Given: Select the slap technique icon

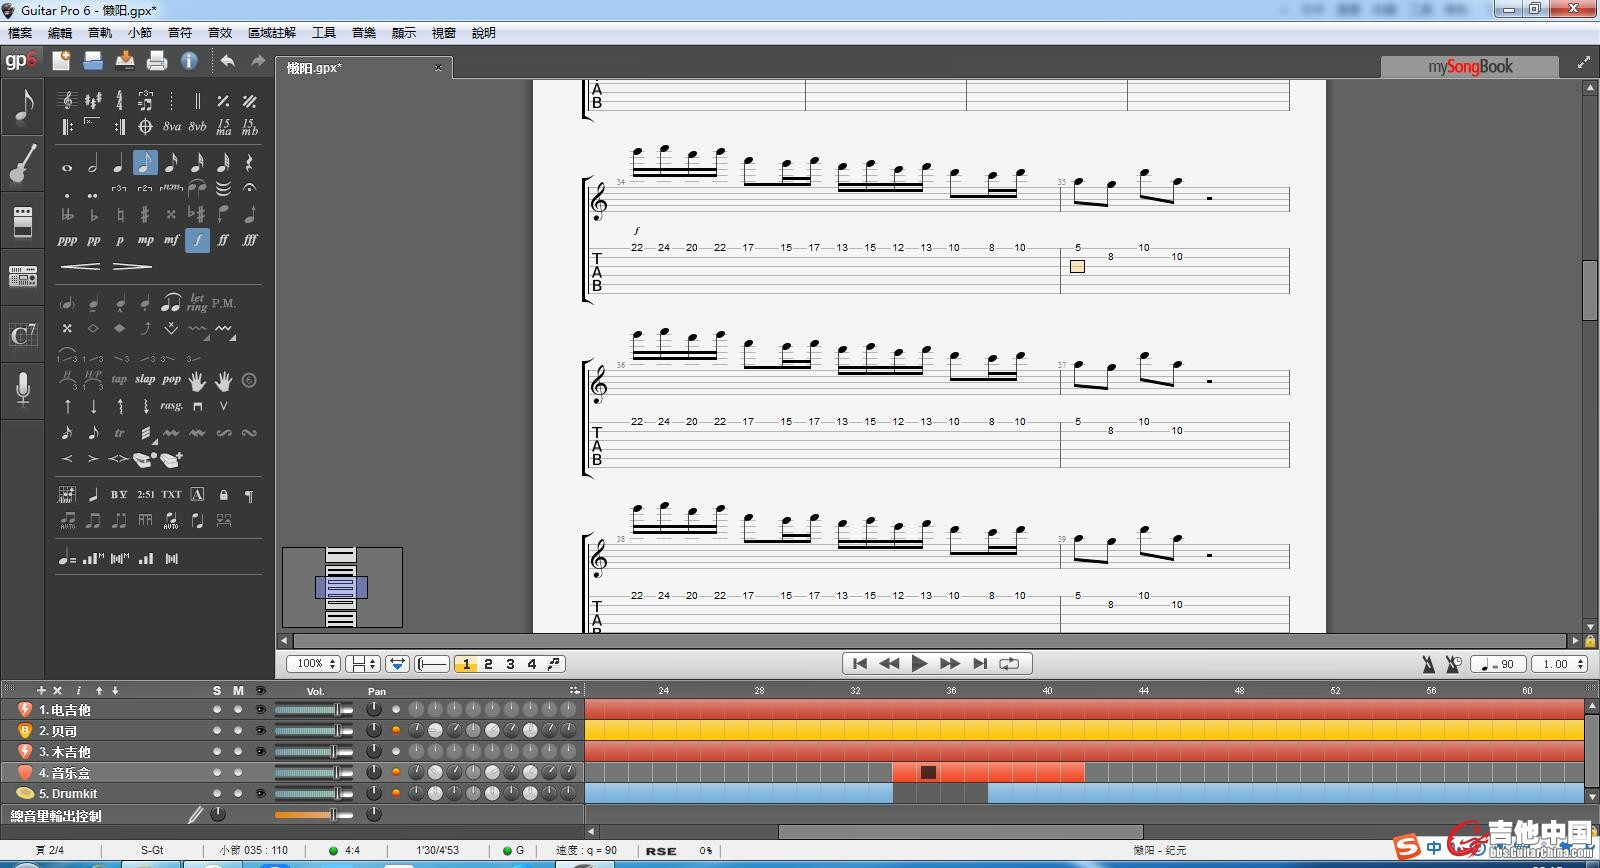Looking at the screenshot, I should (145, 380).
